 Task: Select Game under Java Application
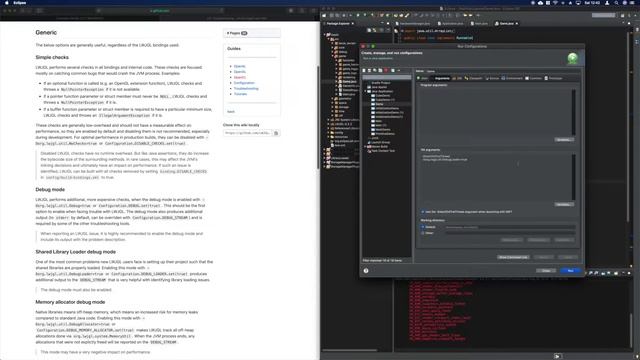click(x=380, y=104)
